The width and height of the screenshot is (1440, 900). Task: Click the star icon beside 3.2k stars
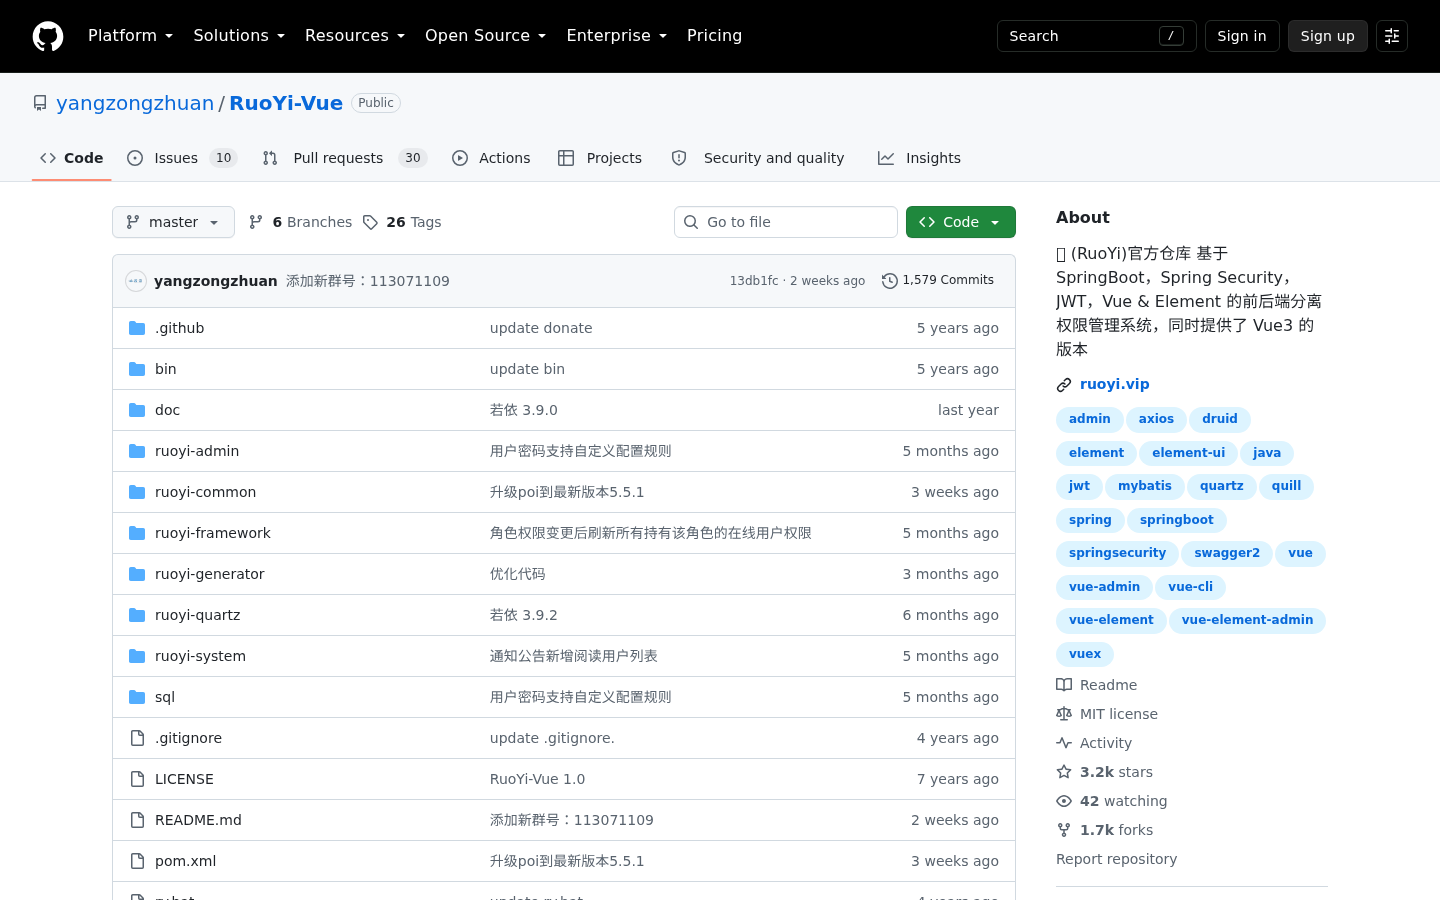(1064, 772)
